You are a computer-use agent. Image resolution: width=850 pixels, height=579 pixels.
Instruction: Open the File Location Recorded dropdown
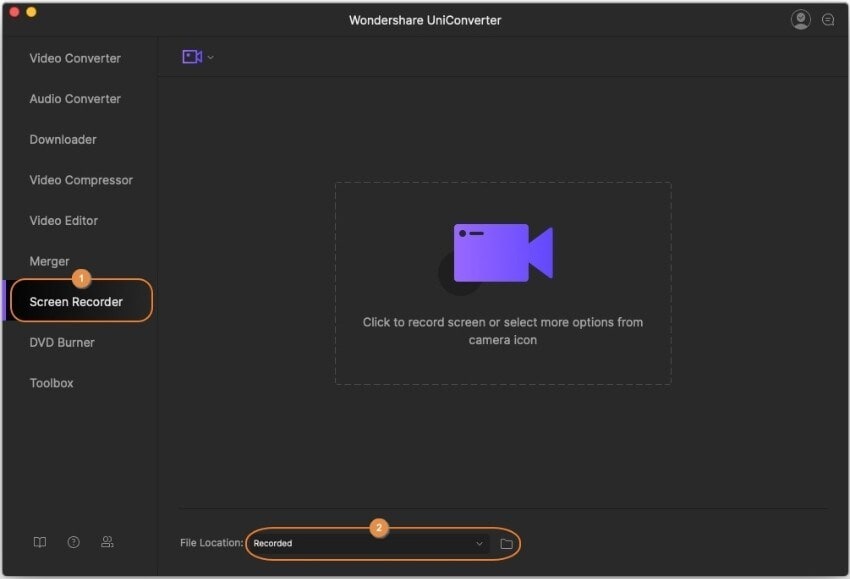coord(368,543)
